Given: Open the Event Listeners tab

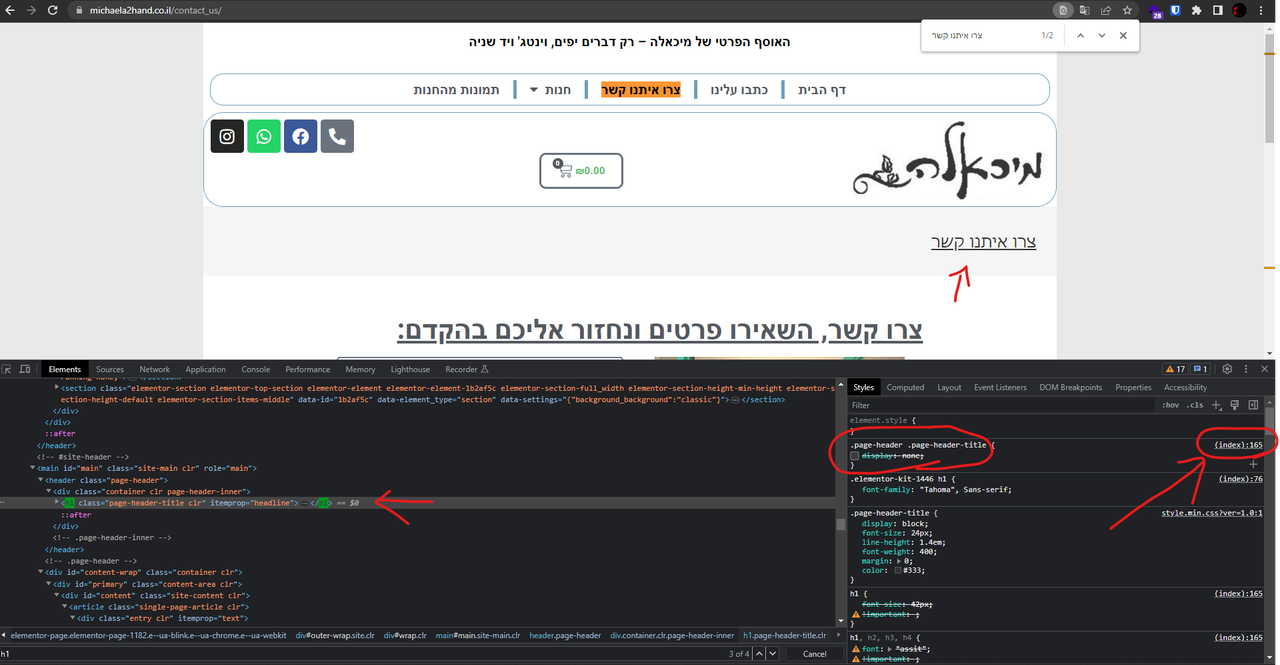Looking at the screenshot, I should (x=1000, y=387).
